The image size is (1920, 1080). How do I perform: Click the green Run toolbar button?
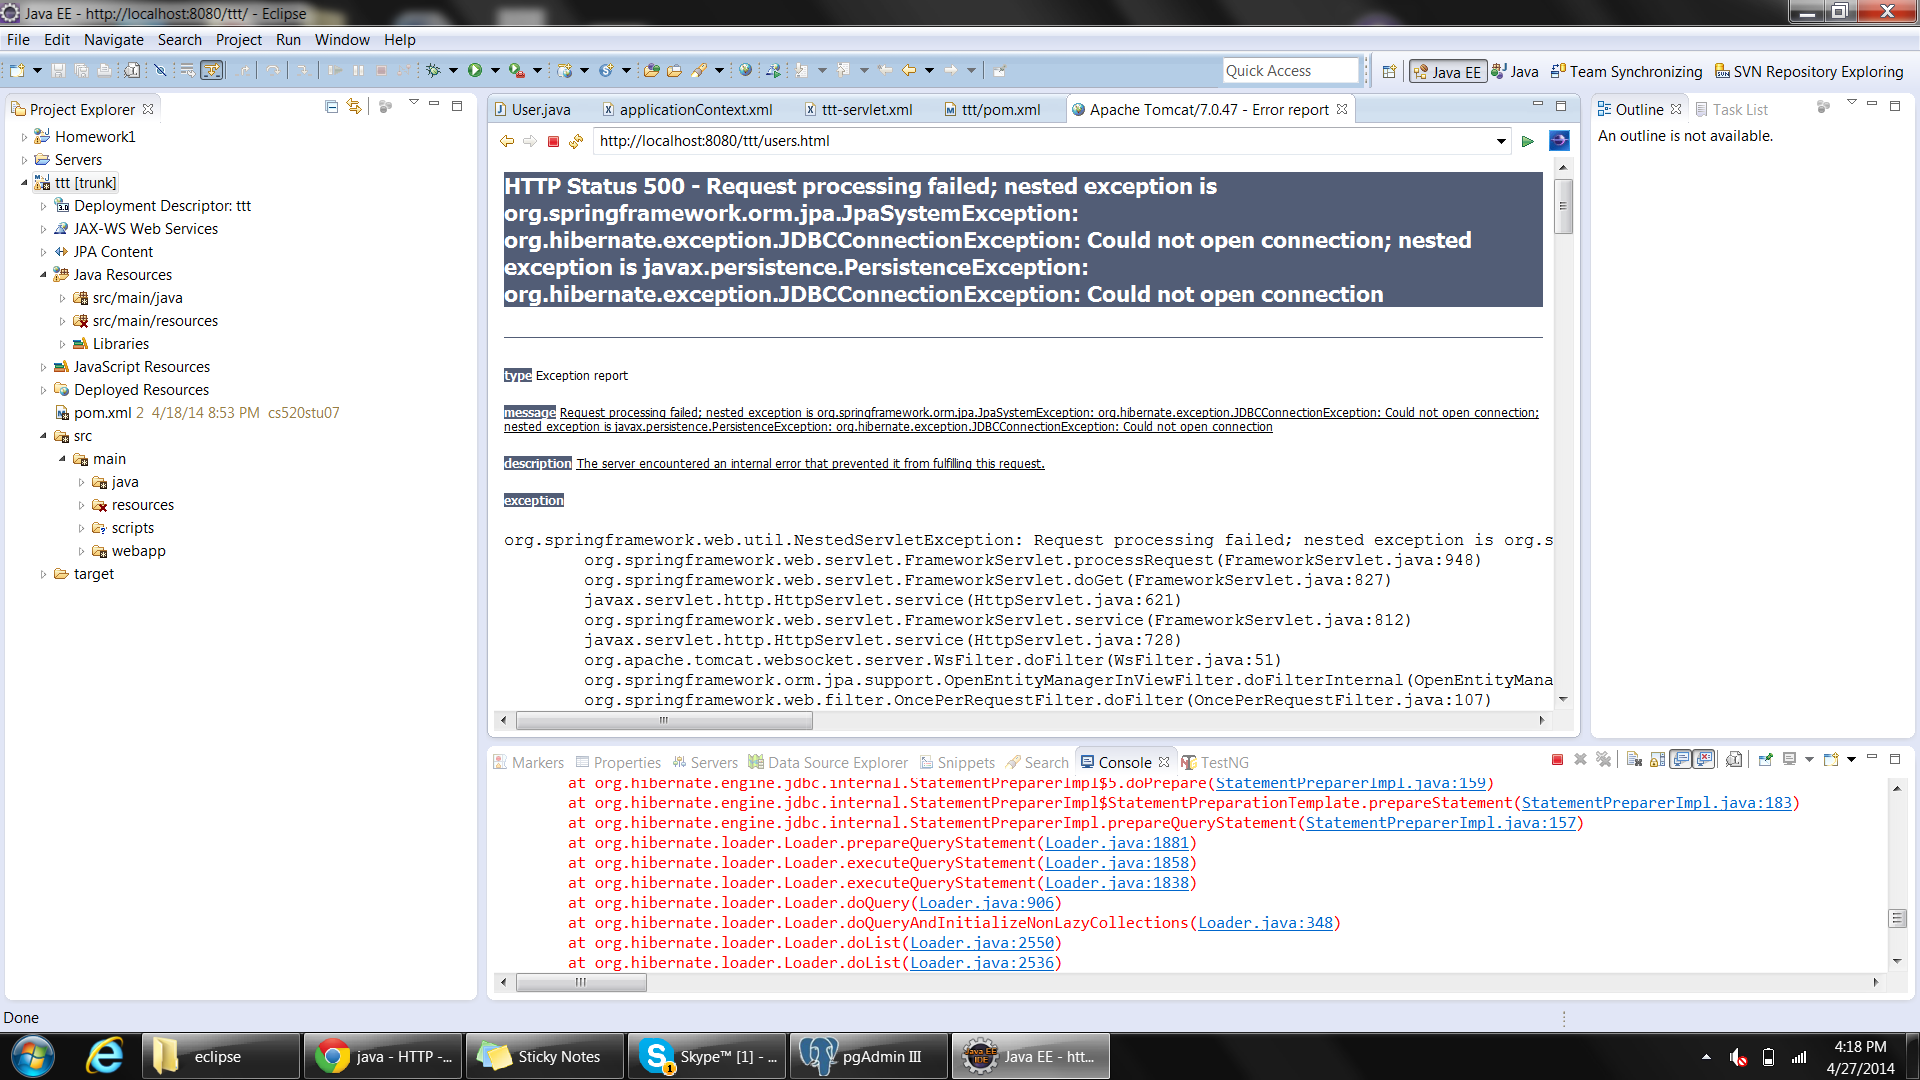(475, 70)
